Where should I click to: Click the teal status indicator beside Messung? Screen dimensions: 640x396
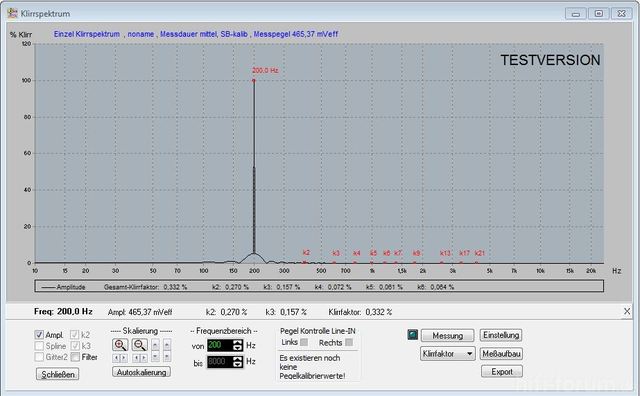[413, 335]
